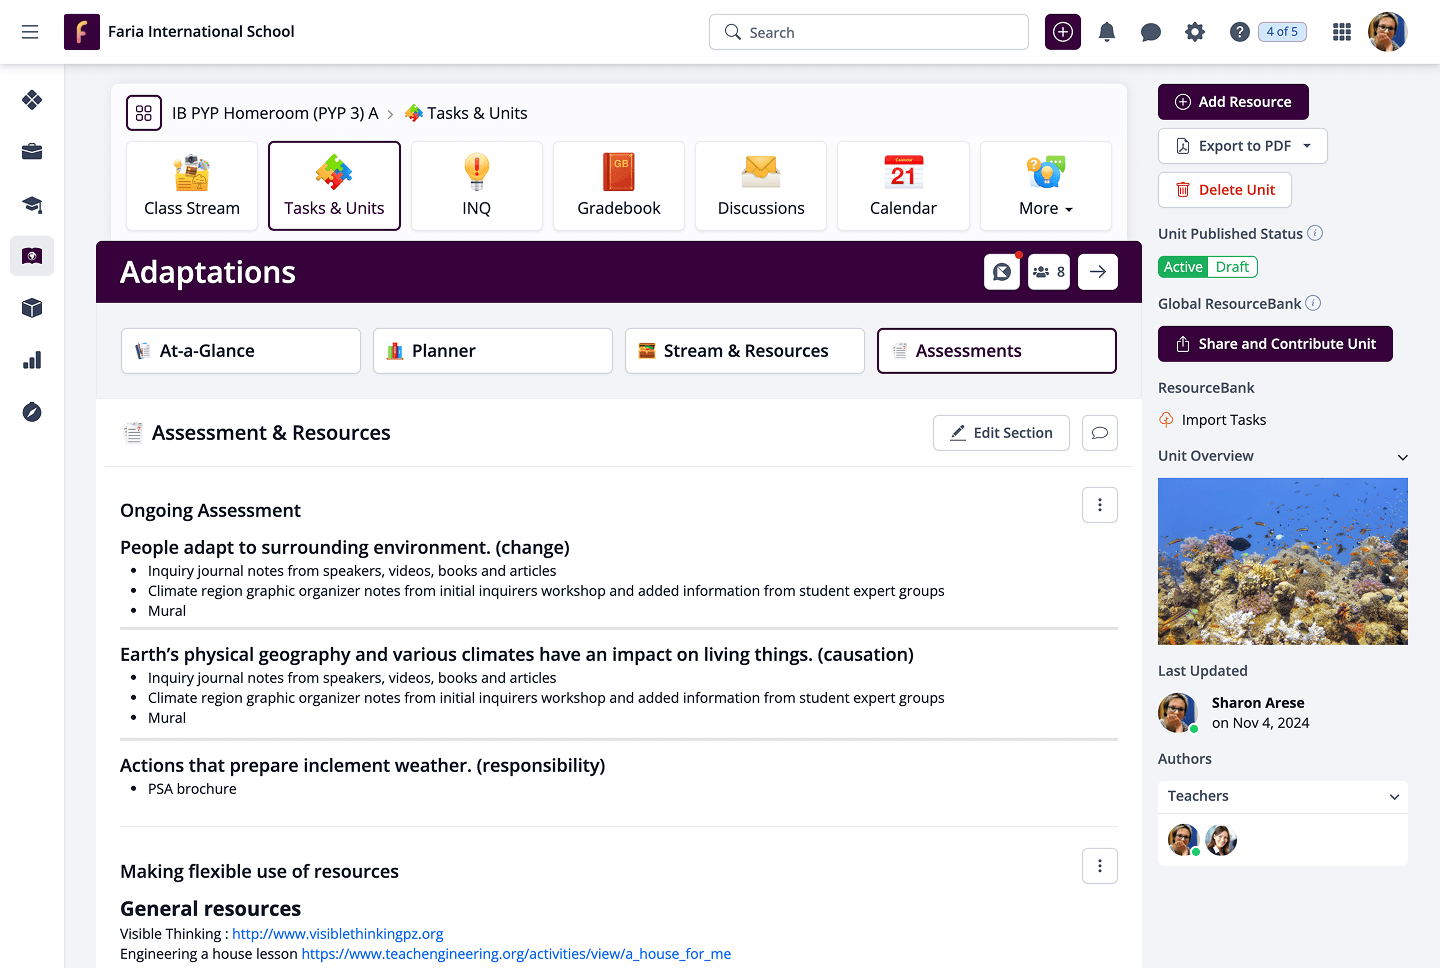Collapse the Unit Overview section
This screenshot has height=968, width=1440.
click(1403, 457)
